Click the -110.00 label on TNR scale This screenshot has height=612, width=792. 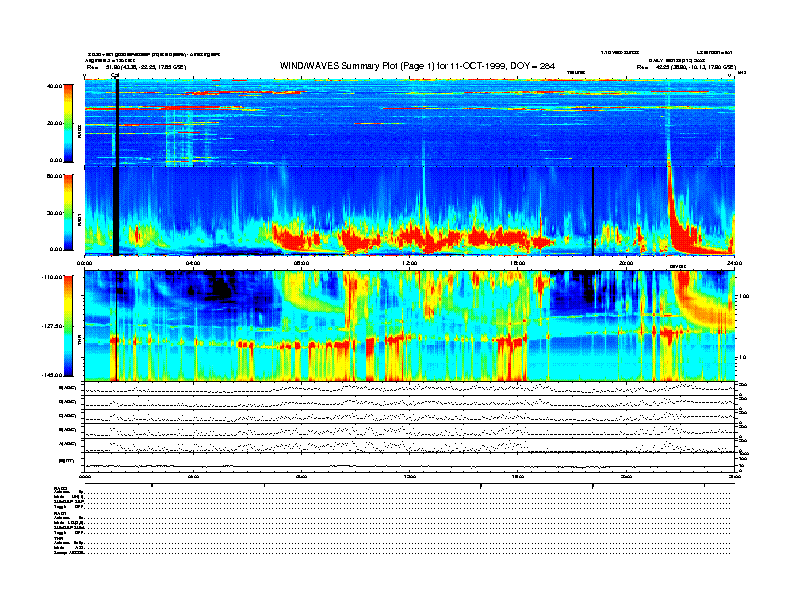click(x=53, y=277)
